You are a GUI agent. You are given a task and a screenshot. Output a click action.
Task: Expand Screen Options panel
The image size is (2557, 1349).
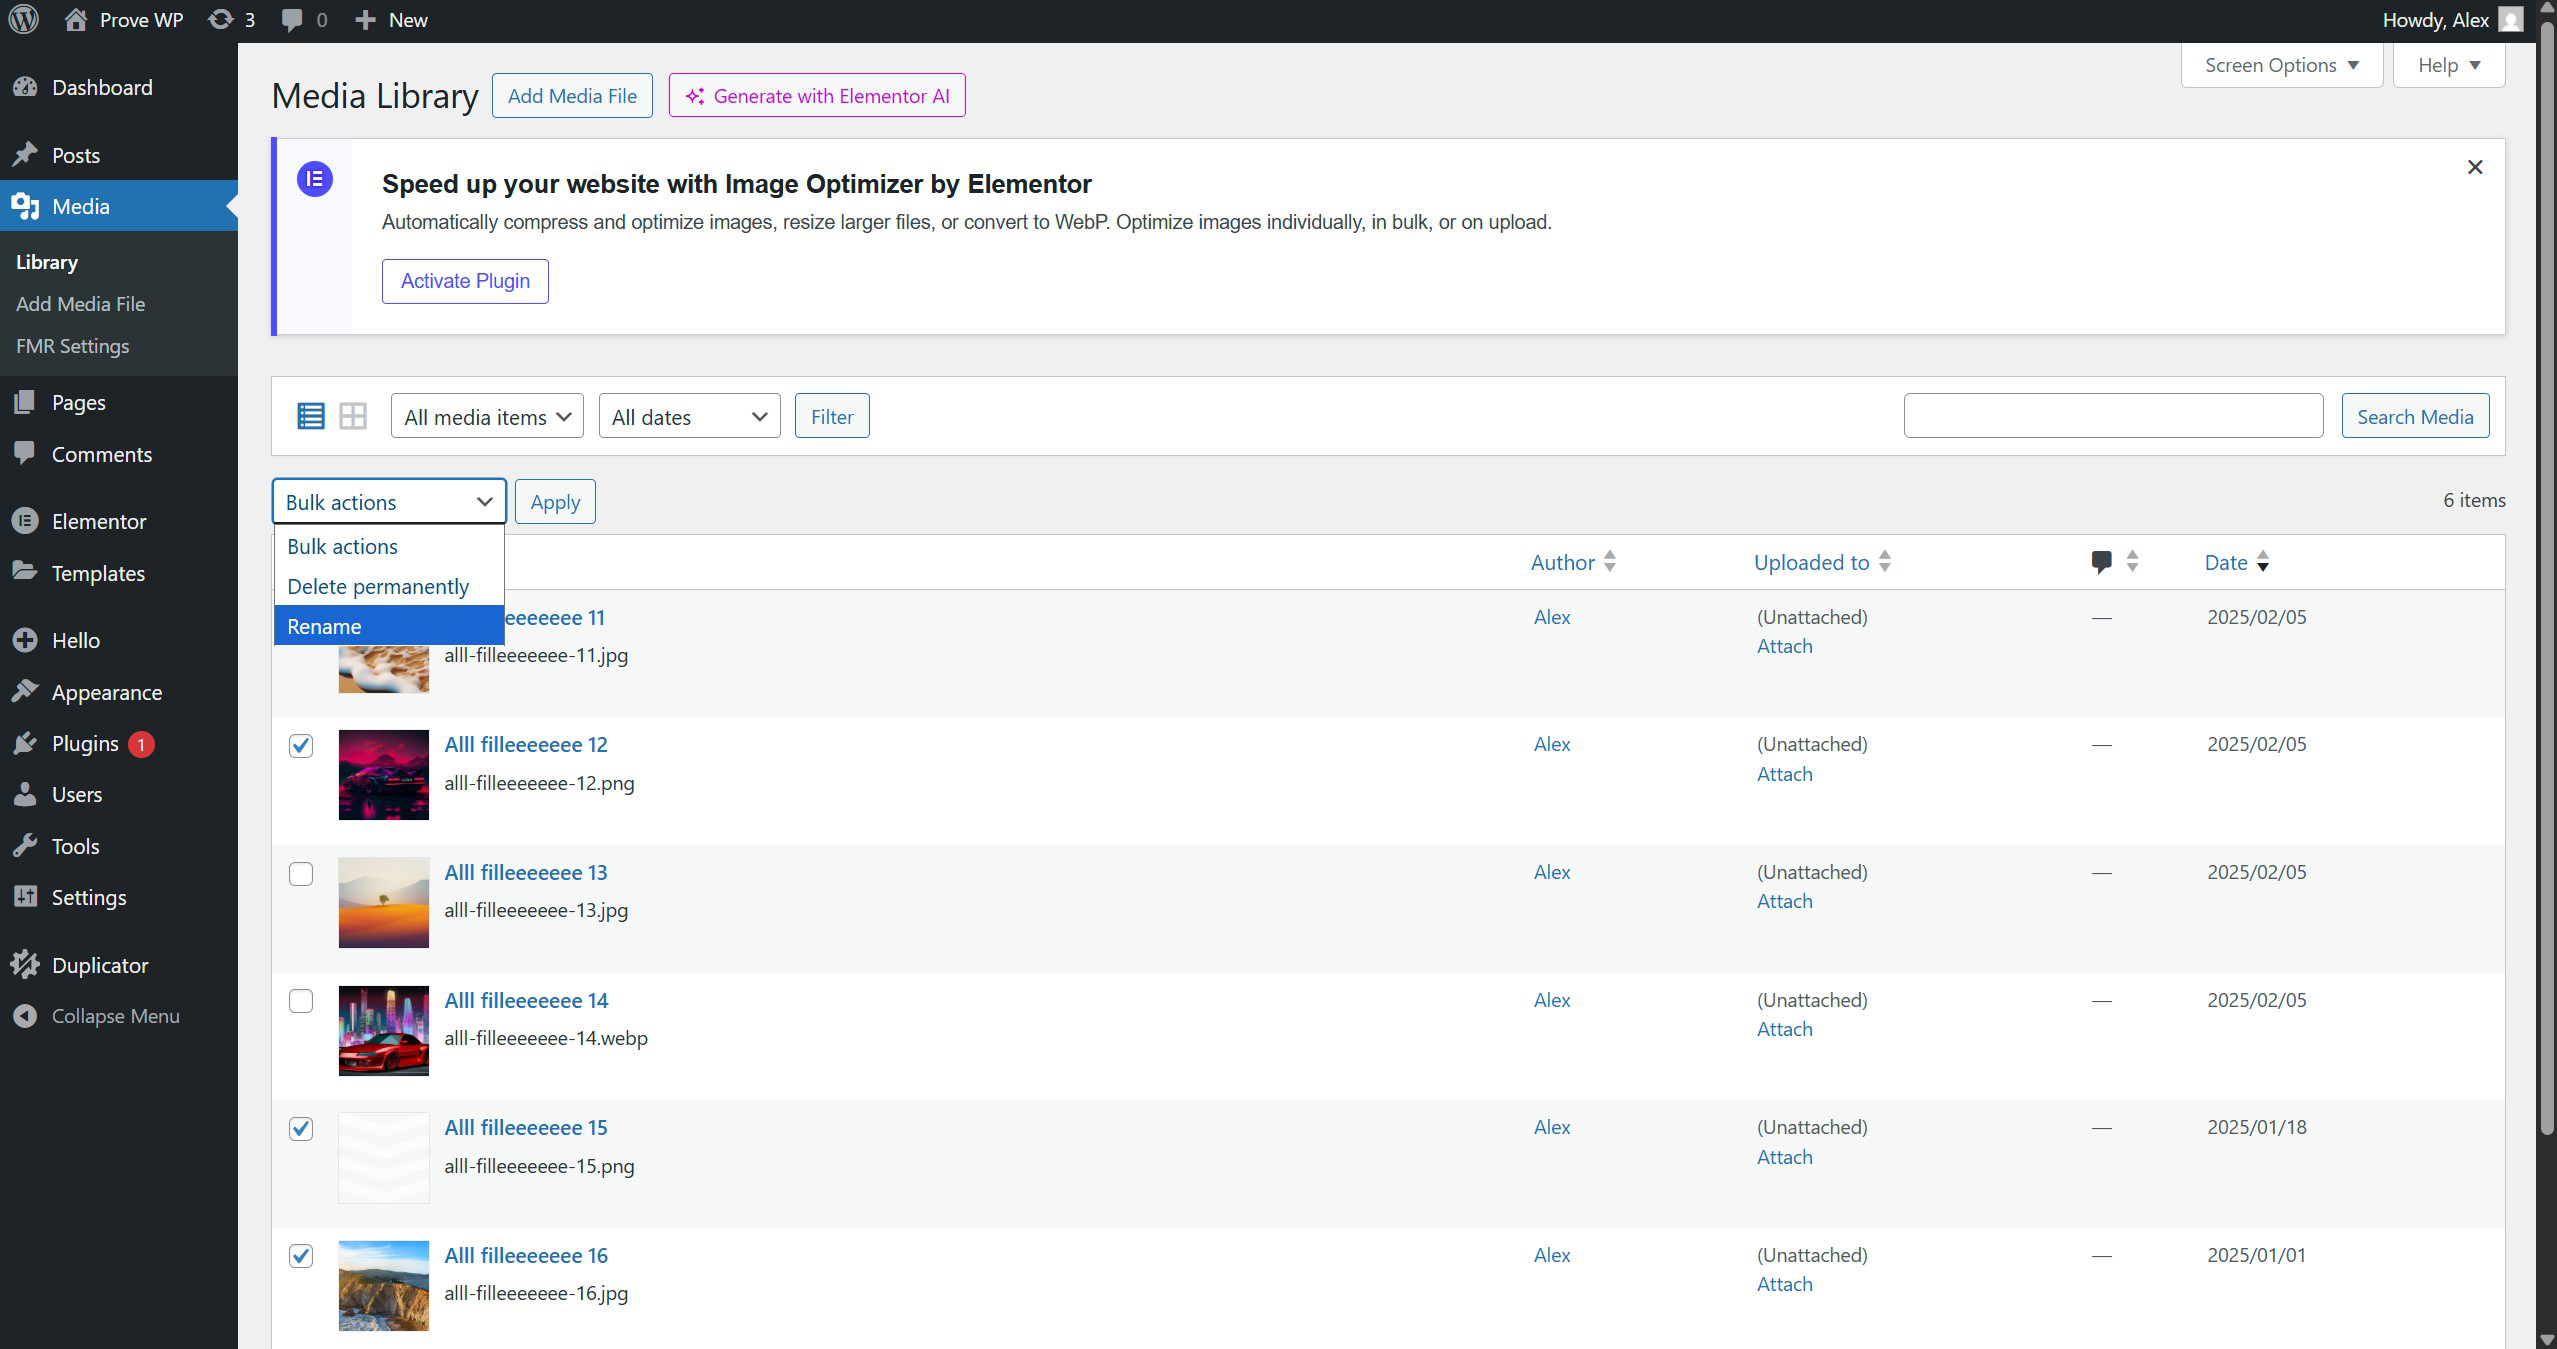pos(2281,65)
